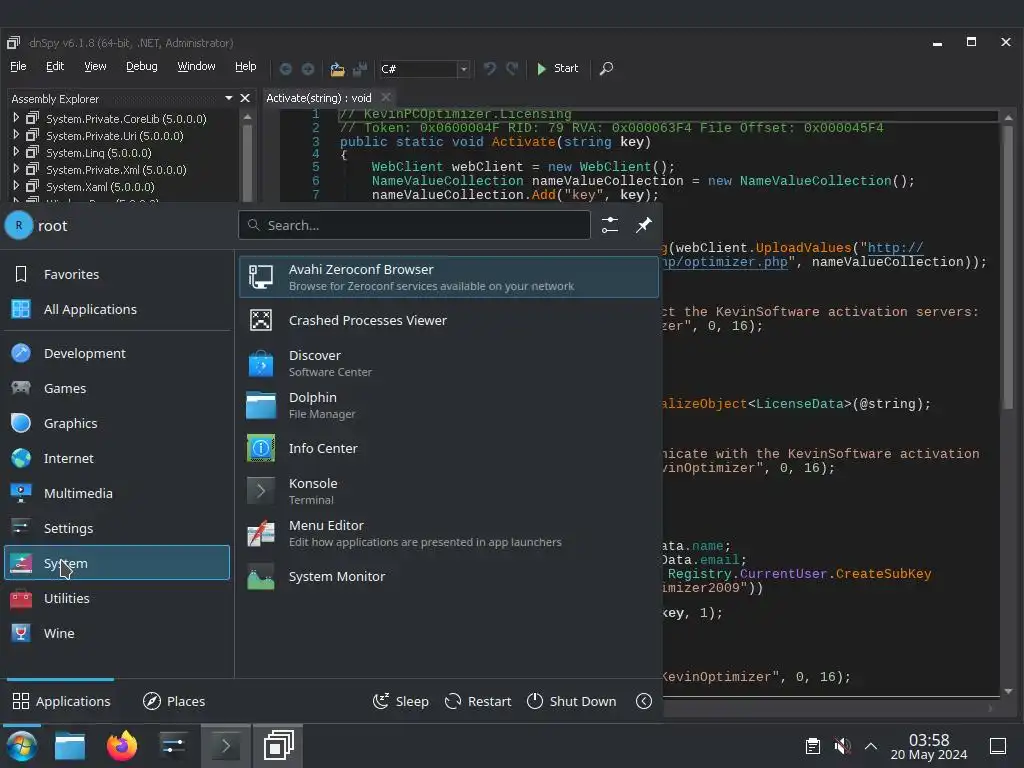Open Assembly Explorer panel options dropdown arrow
1024x768 pixels.
click(229, 98)
